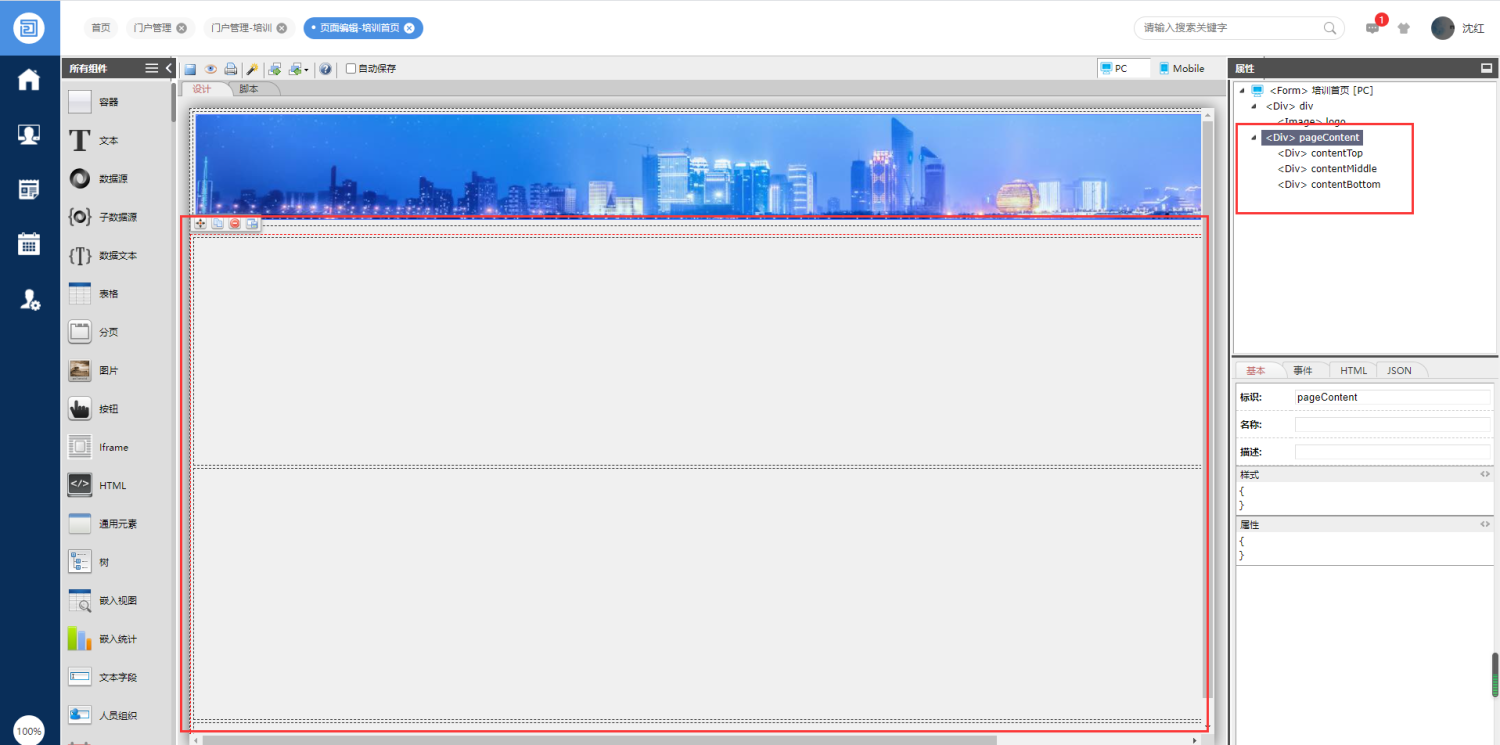The image size is (1500, 745).
Task: Click the red delete icon on selected div
Action: click(235, 224)
